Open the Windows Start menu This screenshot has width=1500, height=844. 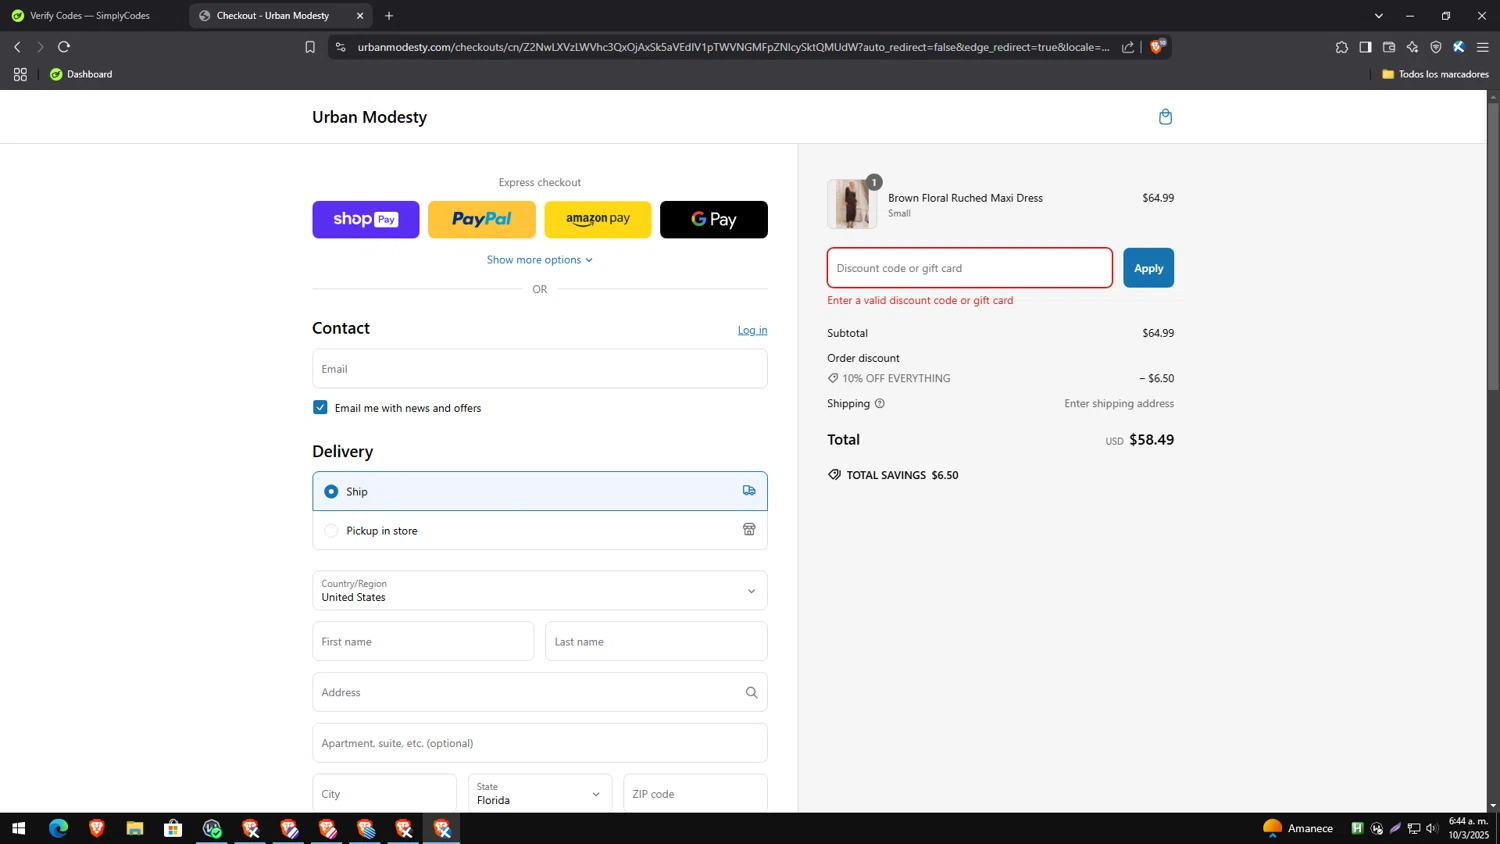18,828
